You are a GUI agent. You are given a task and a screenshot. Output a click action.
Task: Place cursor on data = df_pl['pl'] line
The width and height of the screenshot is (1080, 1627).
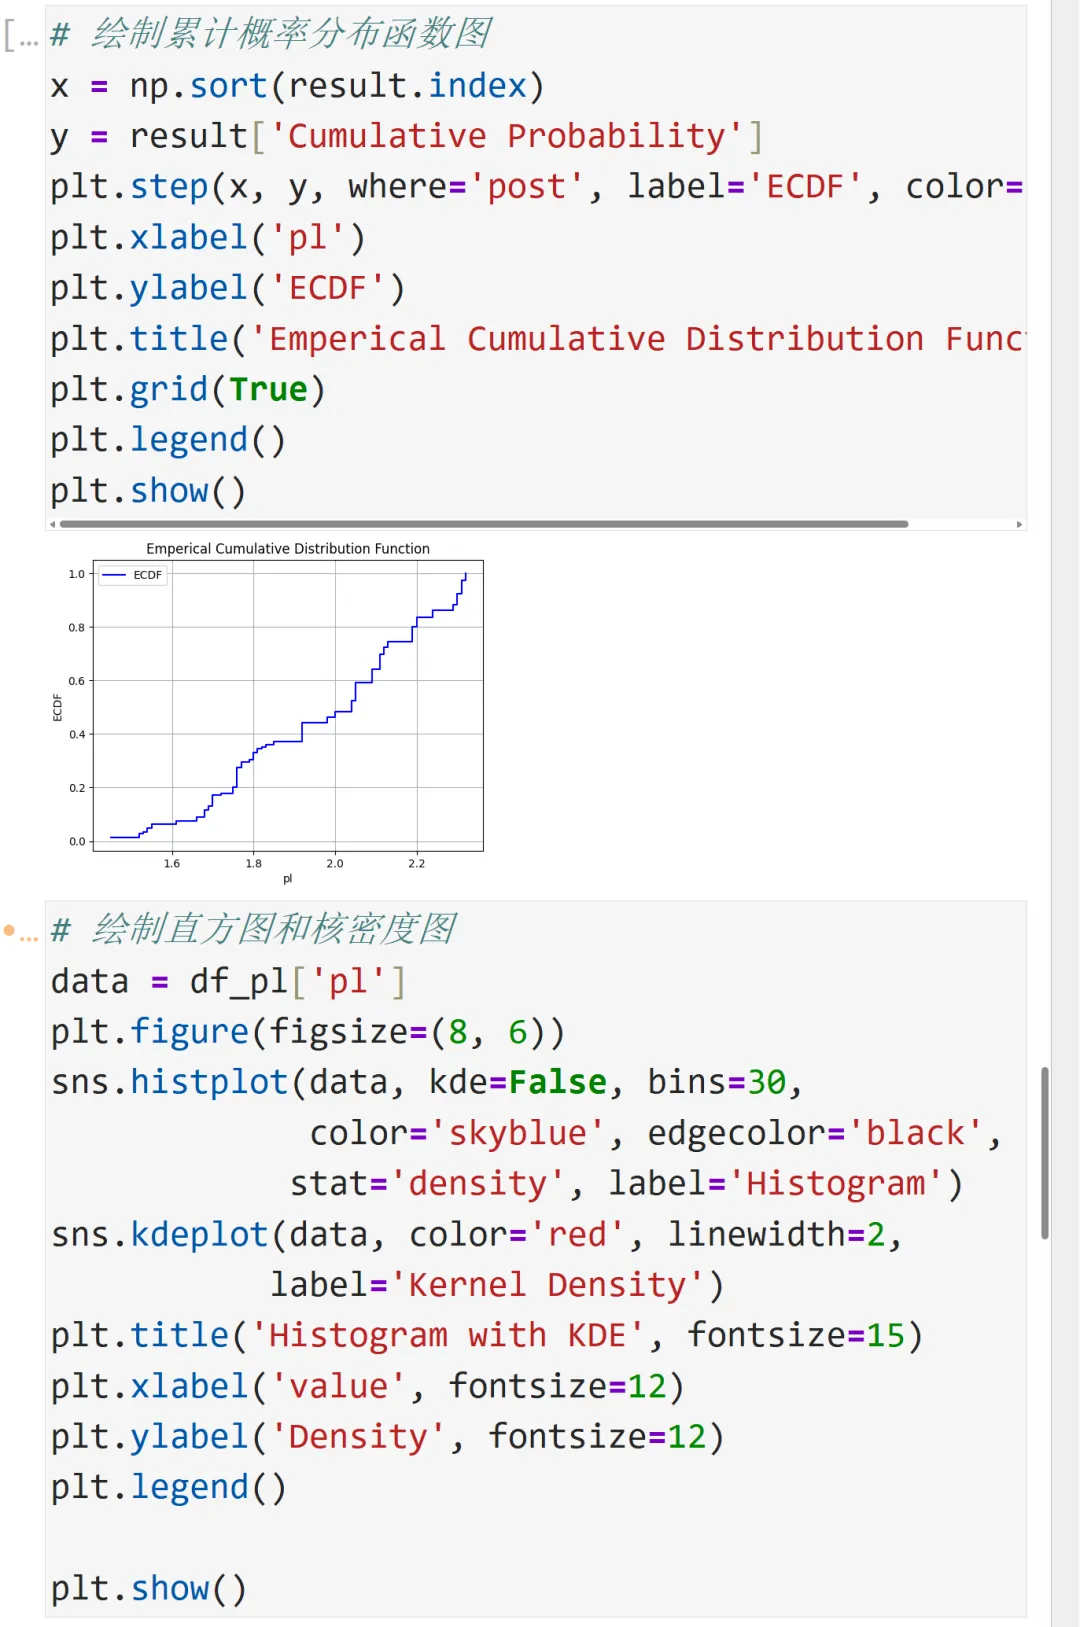[x=228, y=981]
